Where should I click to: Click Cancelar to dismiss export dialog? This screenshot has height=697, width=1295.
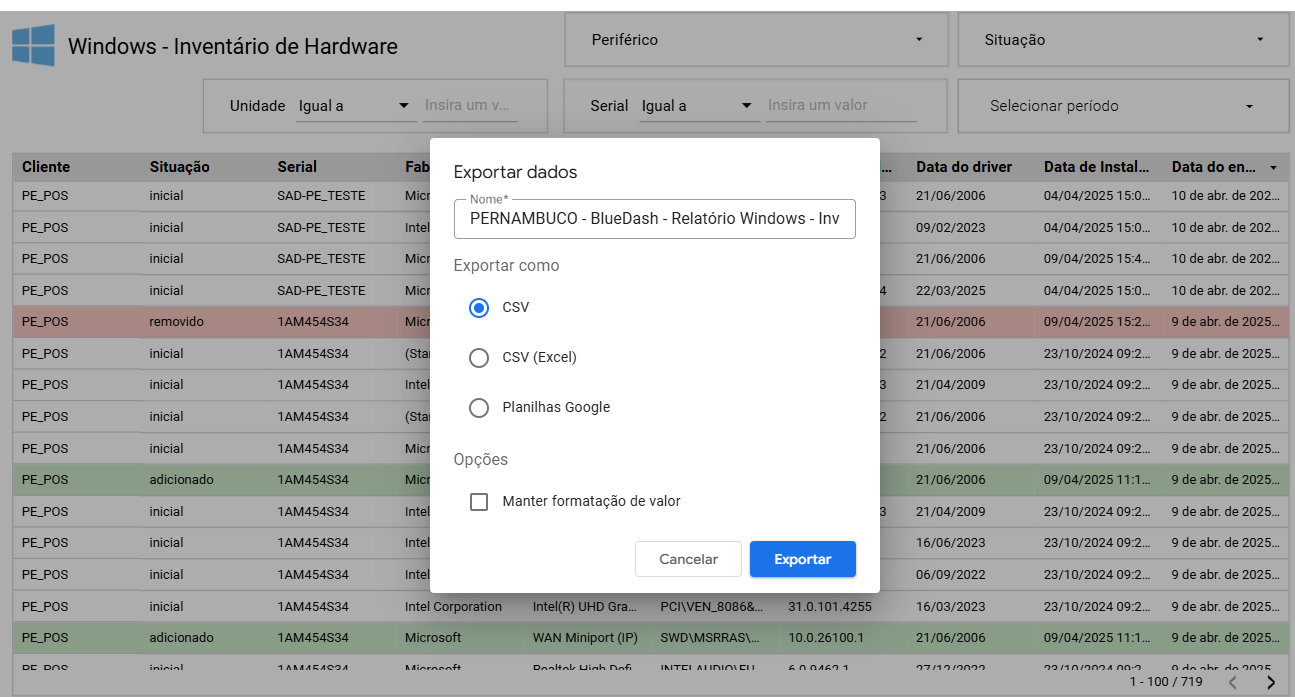[688, 559]
